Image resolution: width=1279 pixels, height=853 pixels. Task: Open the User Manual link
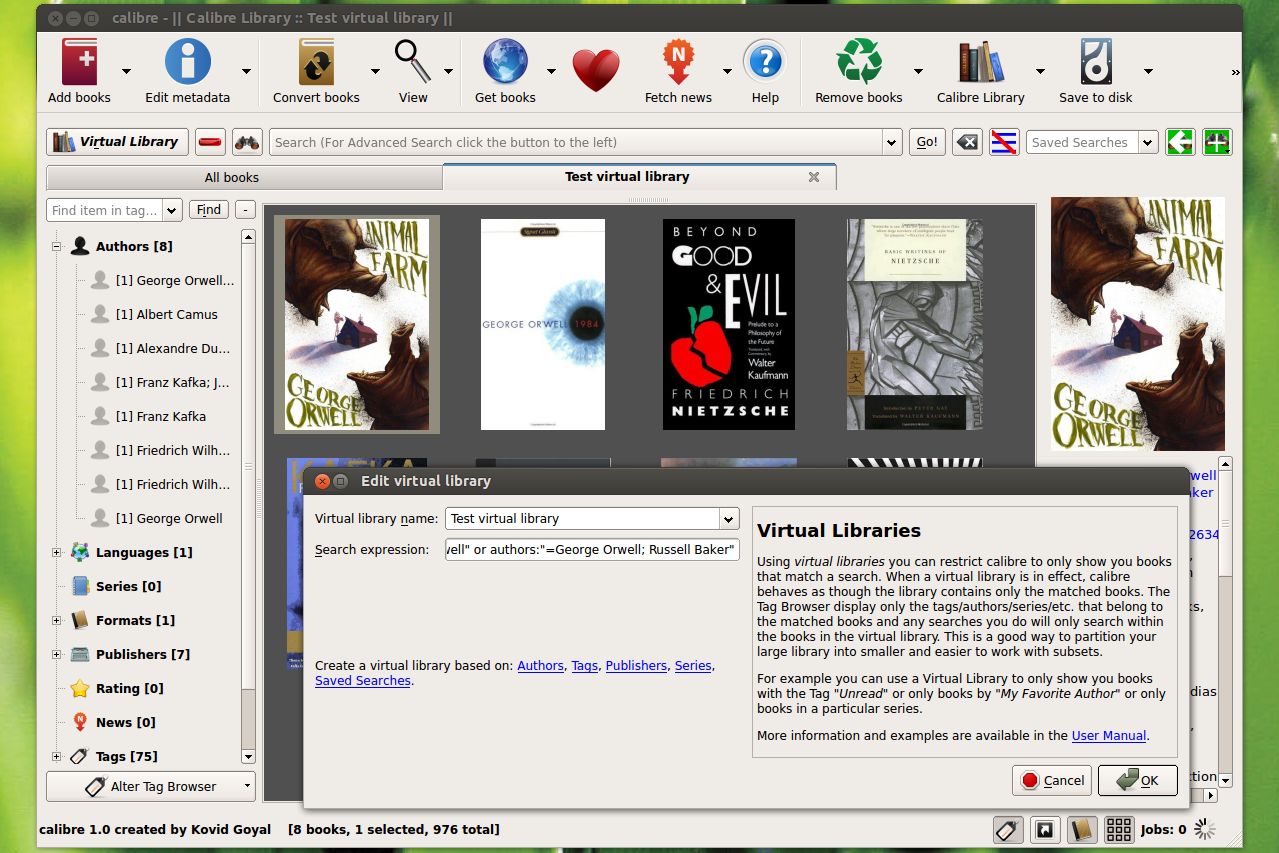pos(1109,735)
